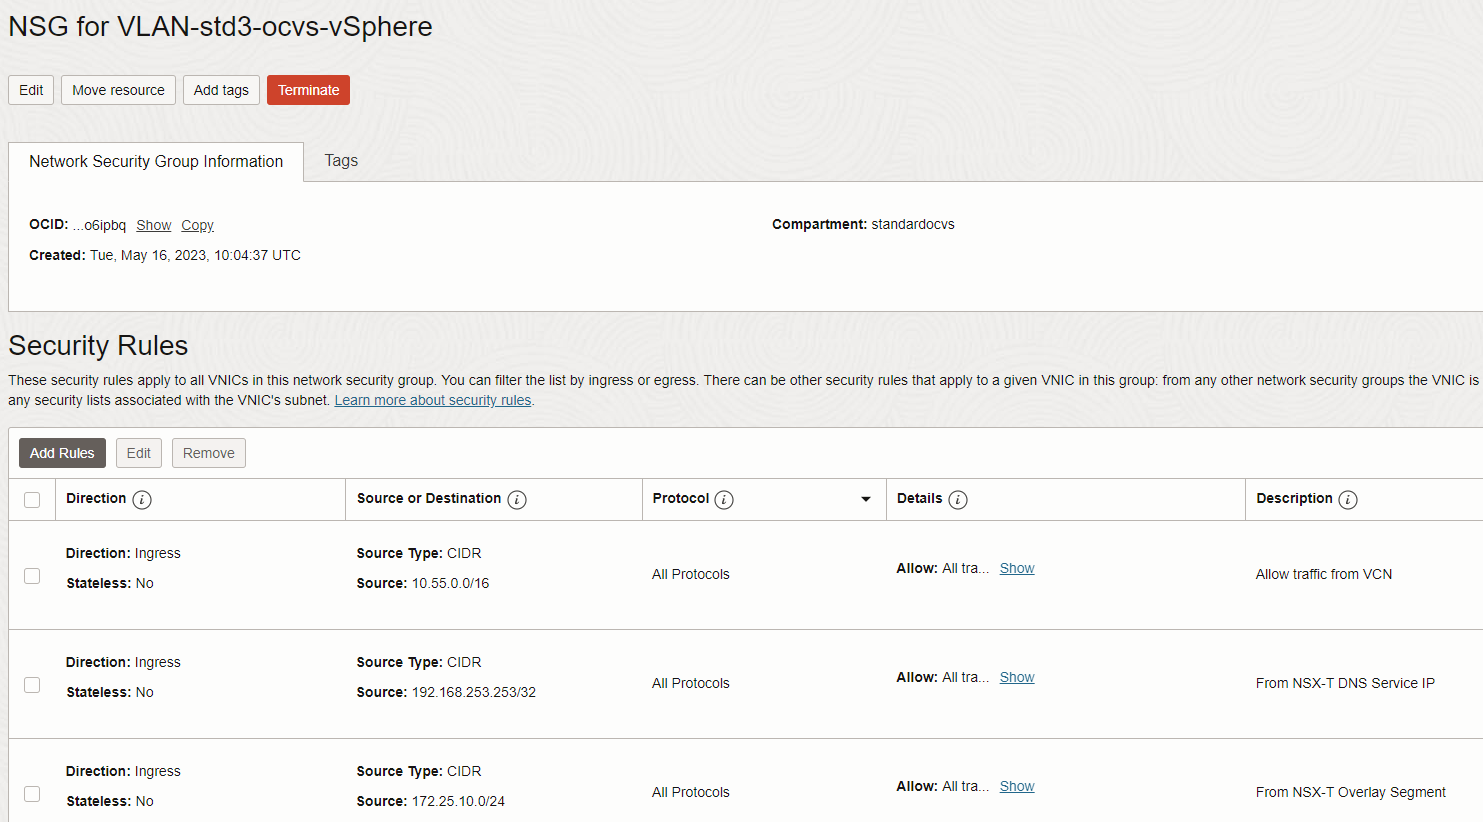1483x822 pixels.
Task: Click the Add Rules button
Action: click(x=62, y=453)
